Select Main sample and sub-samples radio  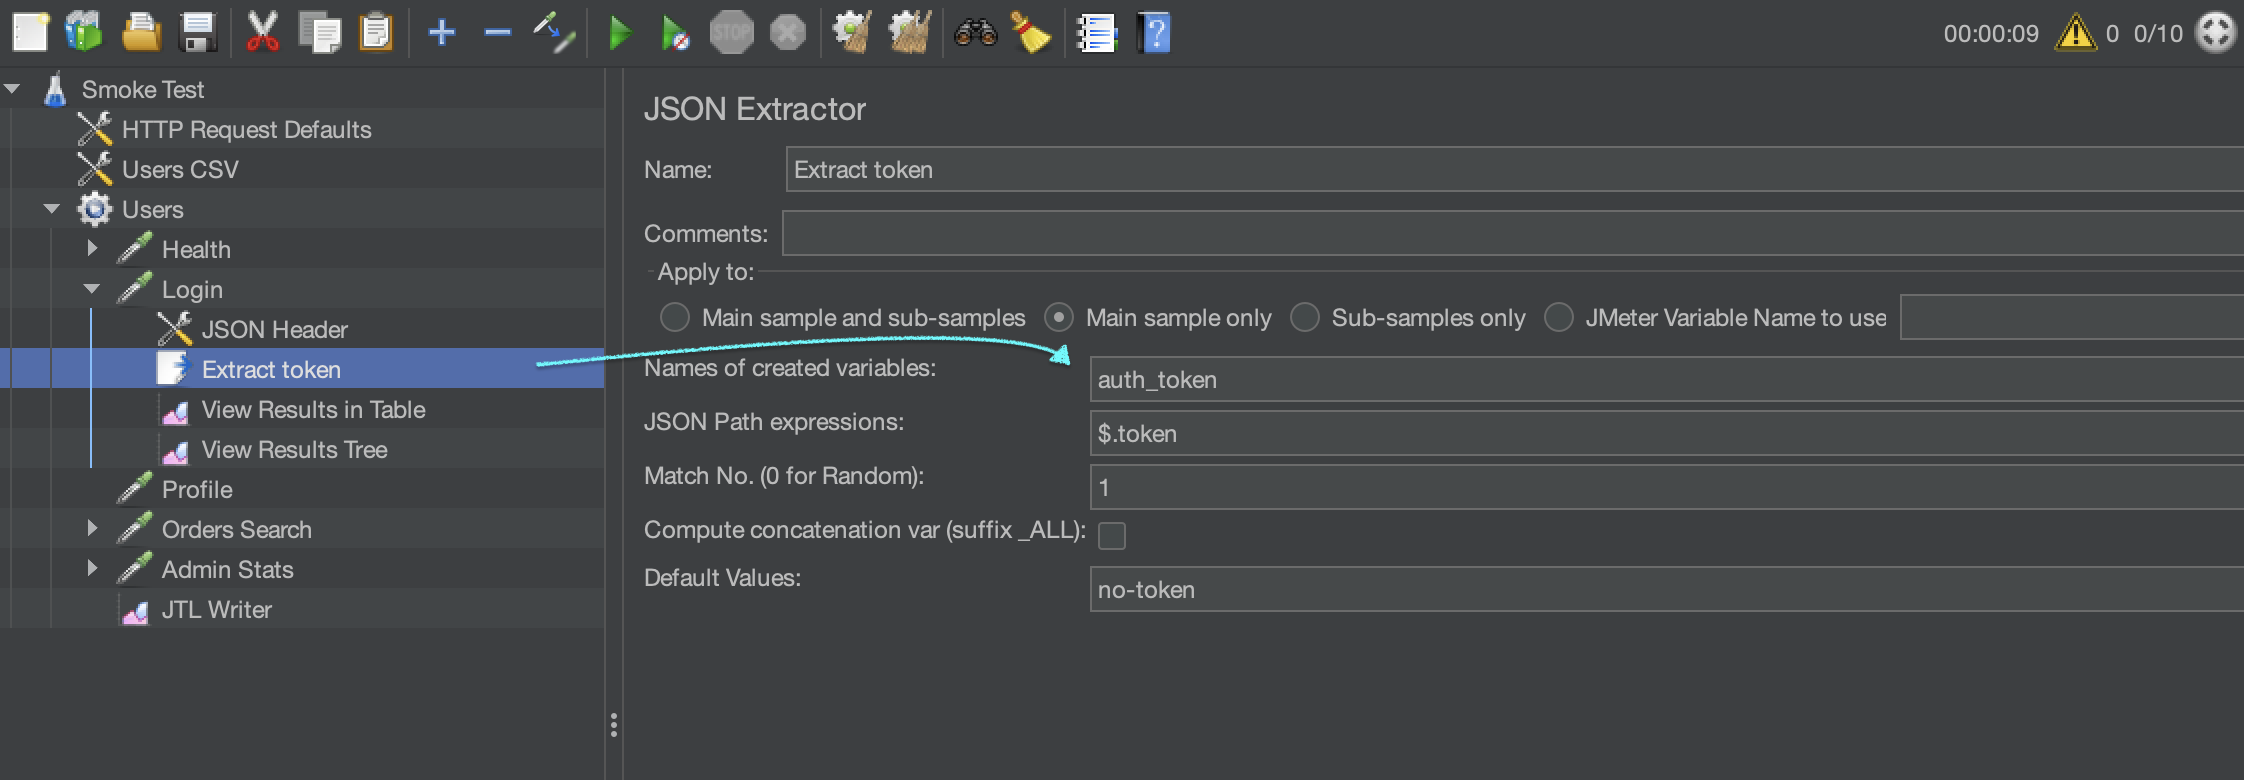coord(675,318)
